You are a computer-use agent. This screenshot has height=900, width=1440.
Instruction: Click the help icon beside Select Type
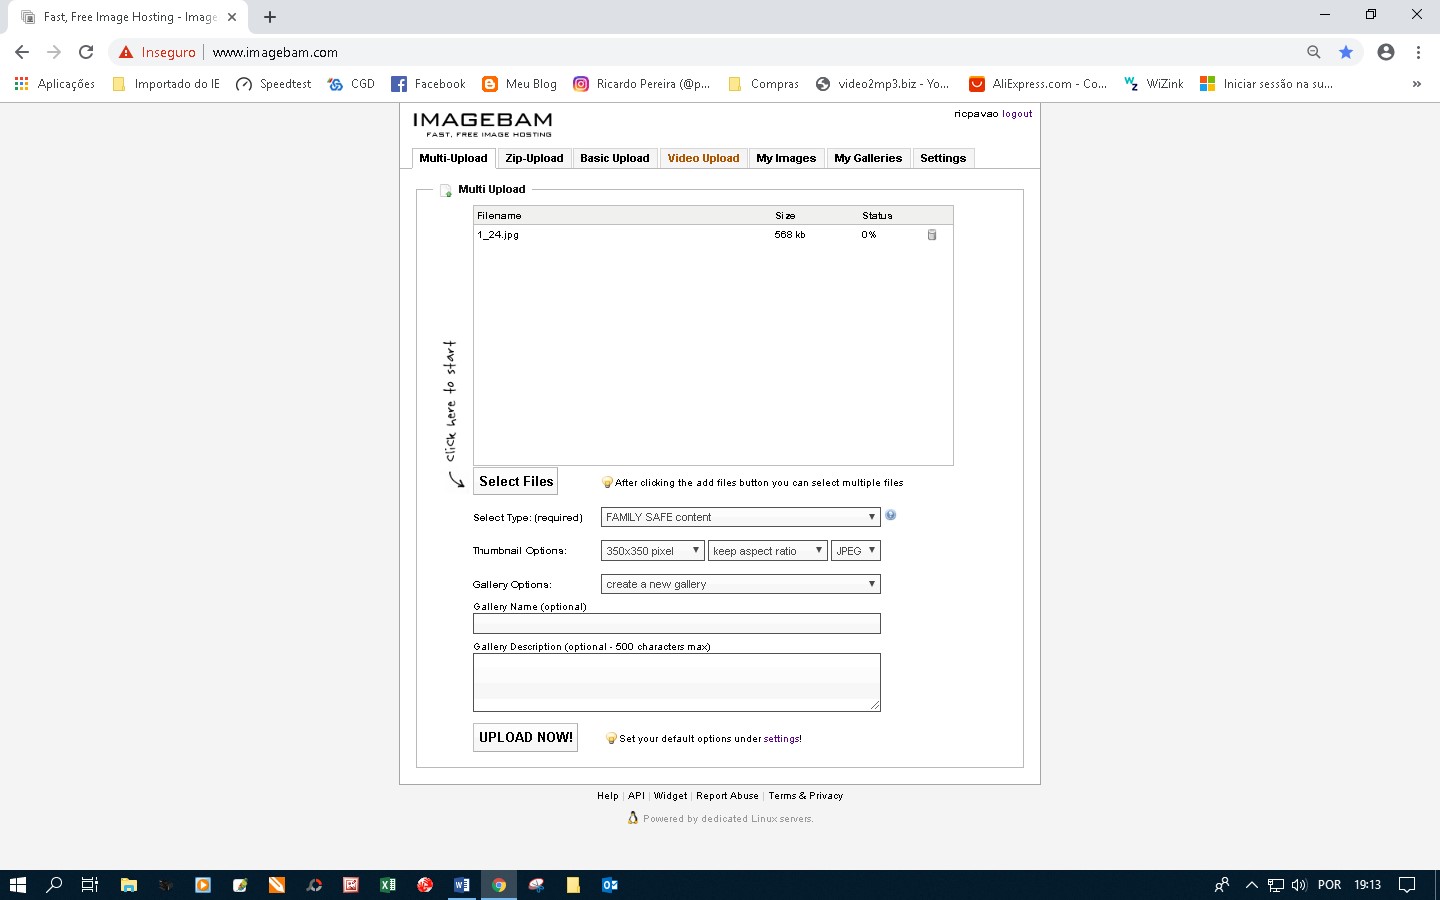click(891, 515)
